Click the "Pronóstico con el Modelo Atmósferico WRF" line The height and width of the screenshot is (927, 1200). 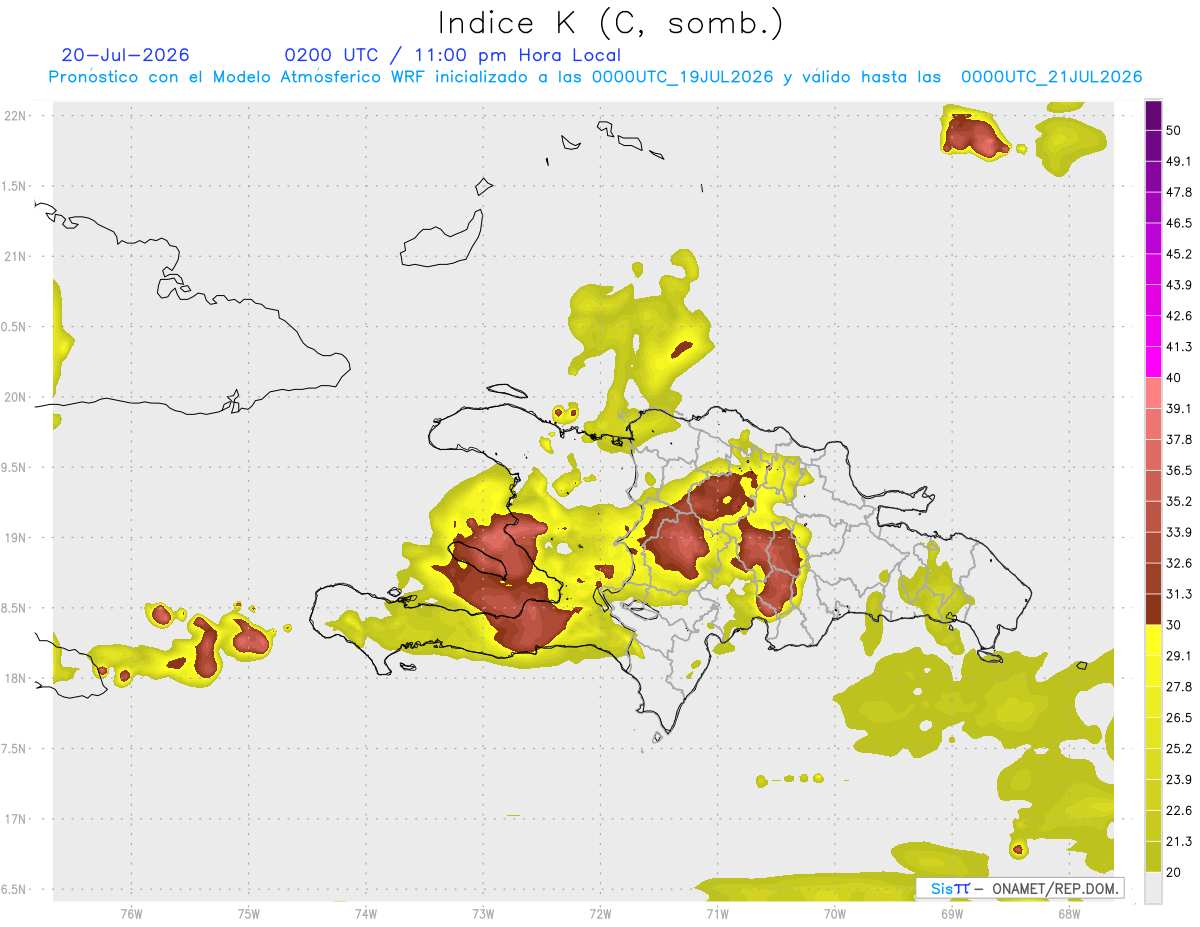595,77
